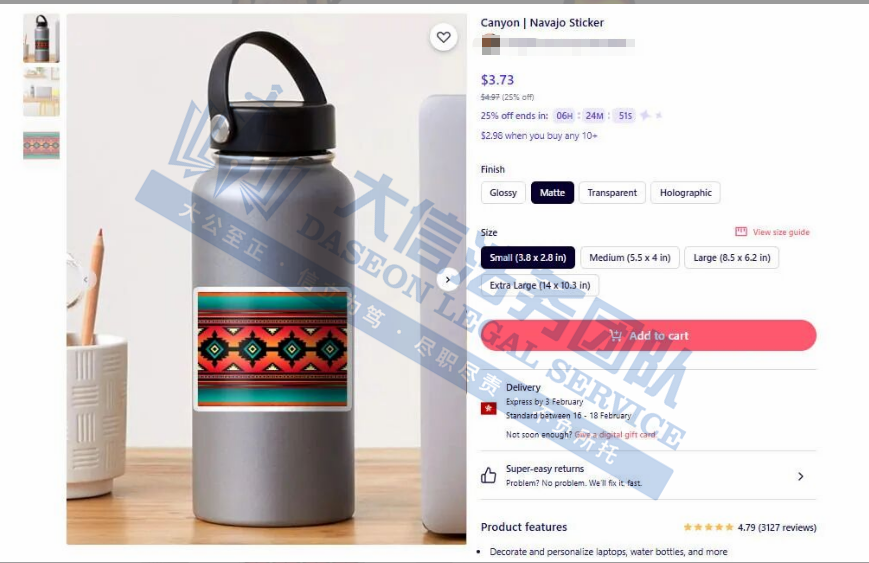Expand Super-easy returns with chevron arrow

click(800, 476)
